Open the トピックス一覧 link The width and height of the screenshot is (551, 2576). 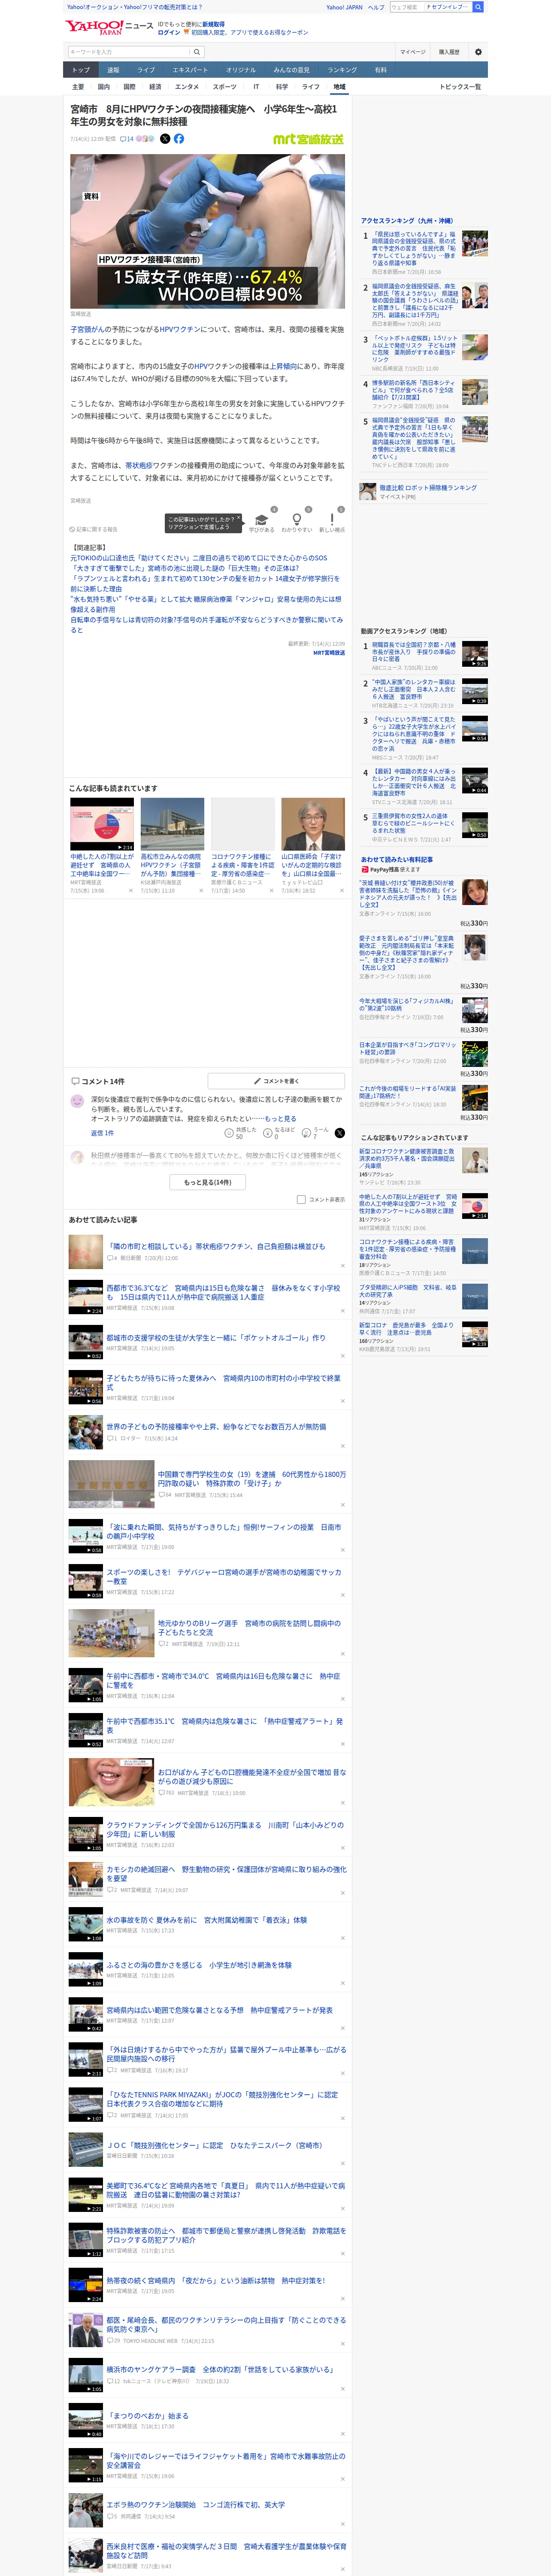click(460, 87)
